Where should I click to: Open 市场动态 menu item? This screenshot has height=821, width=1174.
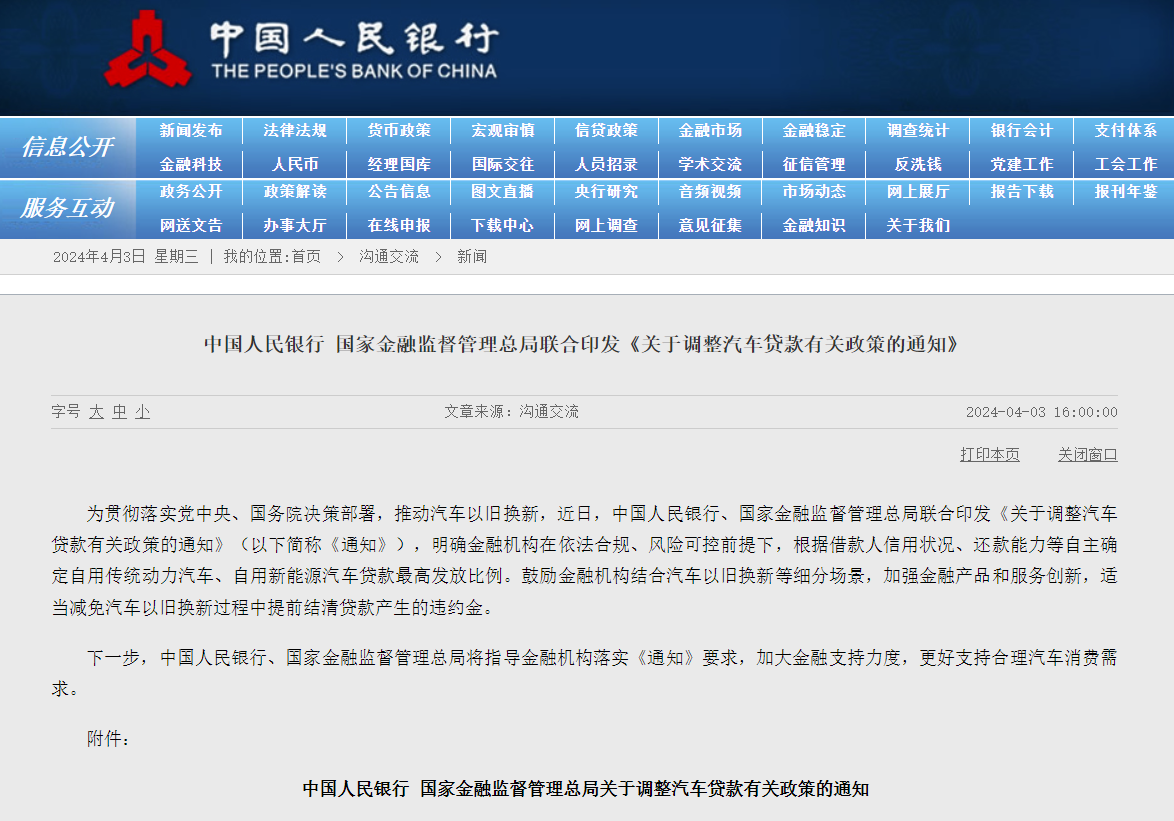[x=814, y=192]
